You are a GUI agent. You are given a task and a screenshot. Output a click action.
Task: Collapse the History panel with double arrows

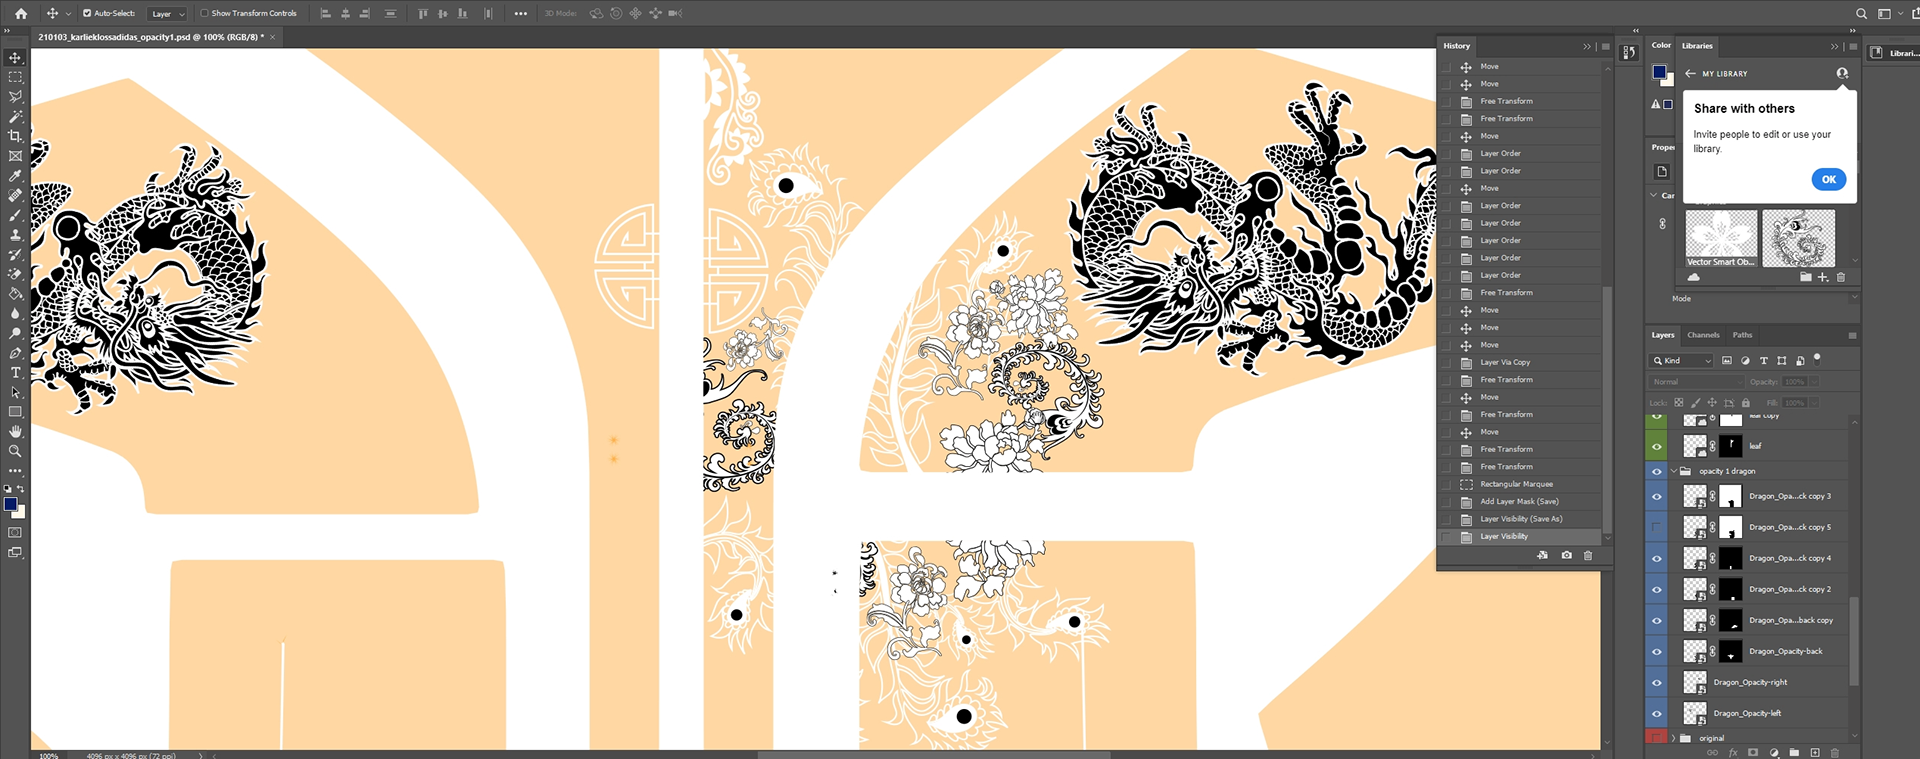point(1587,46)
